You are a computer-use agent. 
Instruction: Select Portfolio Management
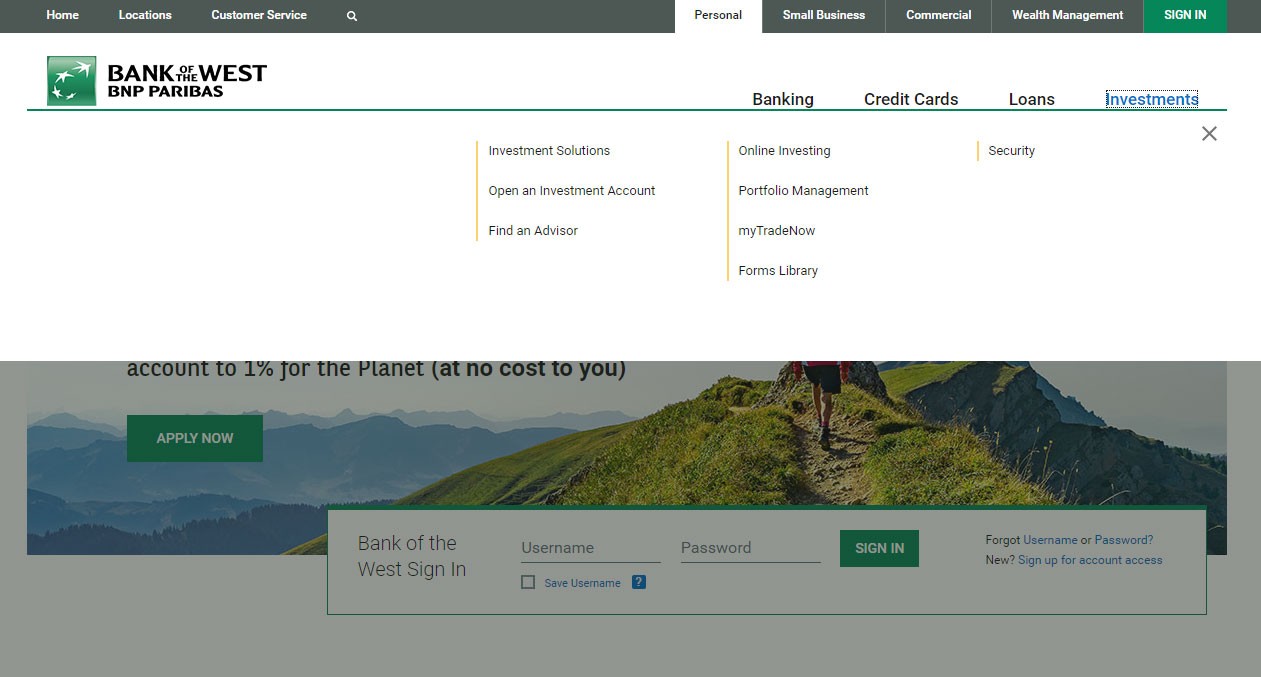click(803, 191)
